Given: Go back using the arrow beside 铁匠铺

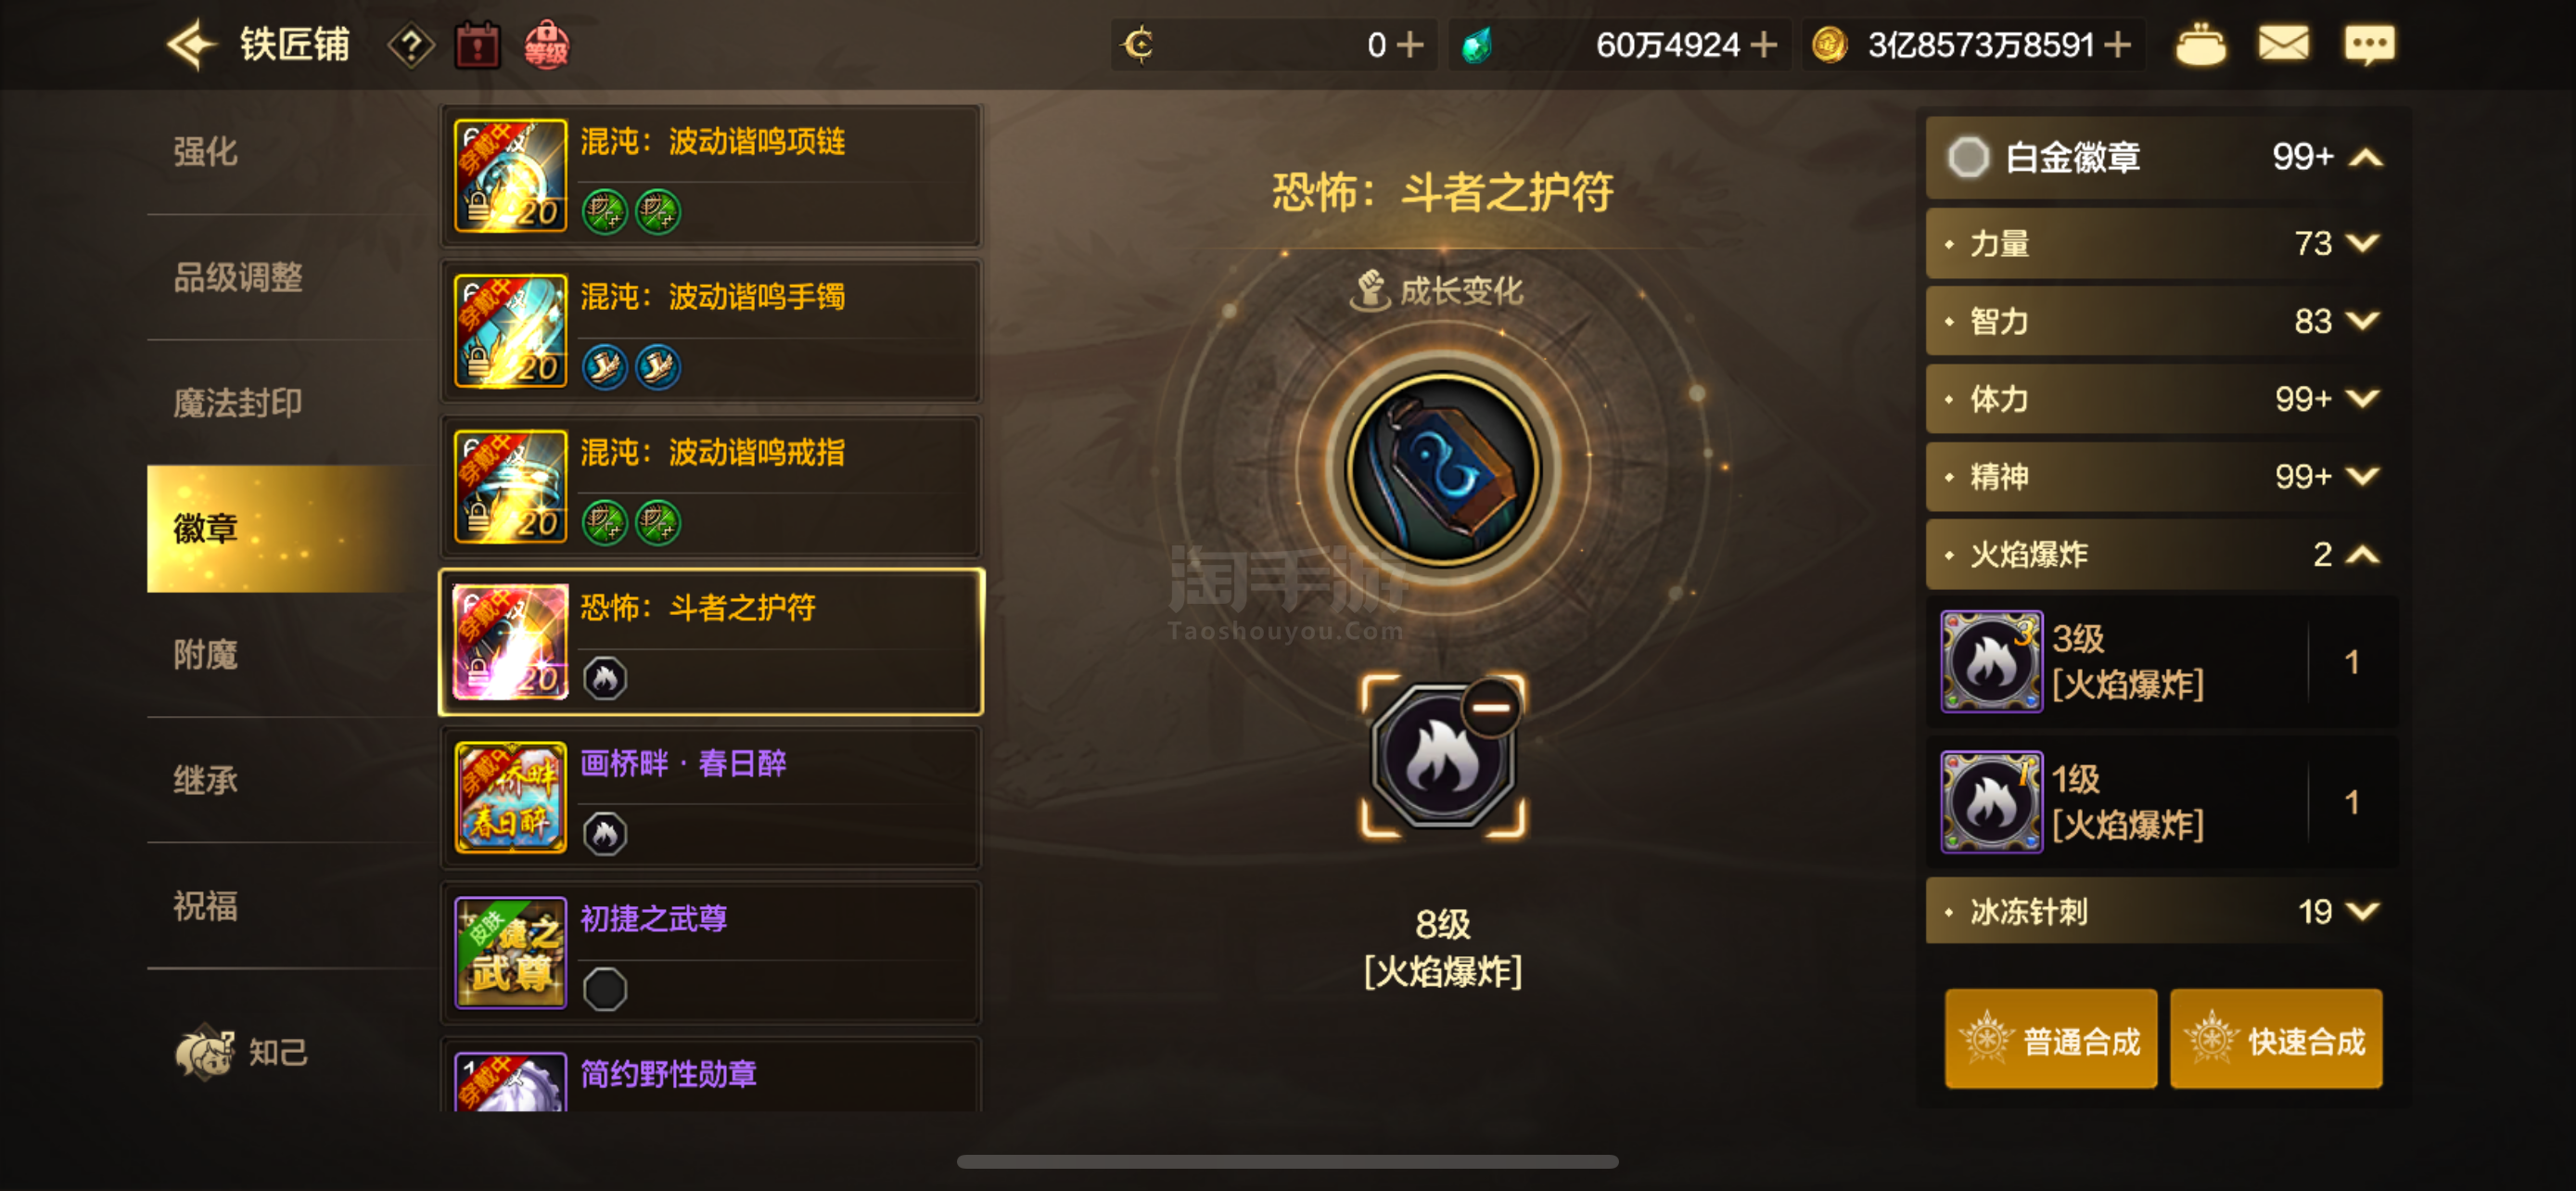Looking at the screenshot, I should (x=191, y=44).
